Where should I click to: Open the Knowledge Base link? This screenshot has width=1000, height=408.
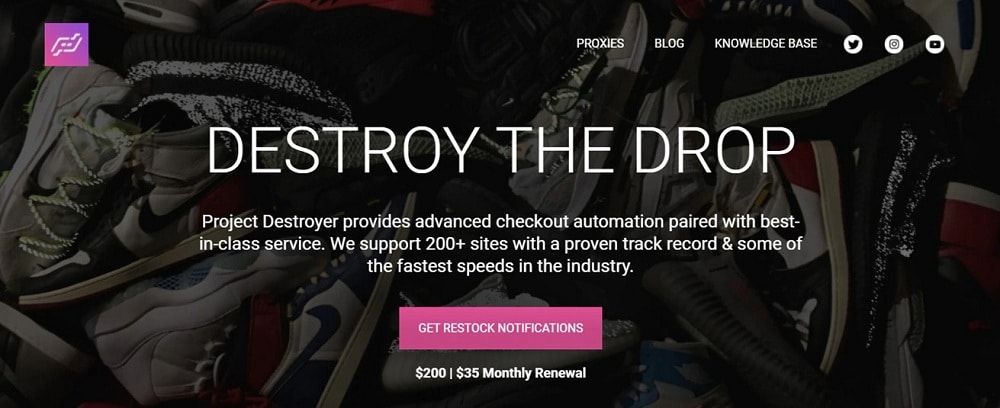pyautogui.click(x=765, y=43)
